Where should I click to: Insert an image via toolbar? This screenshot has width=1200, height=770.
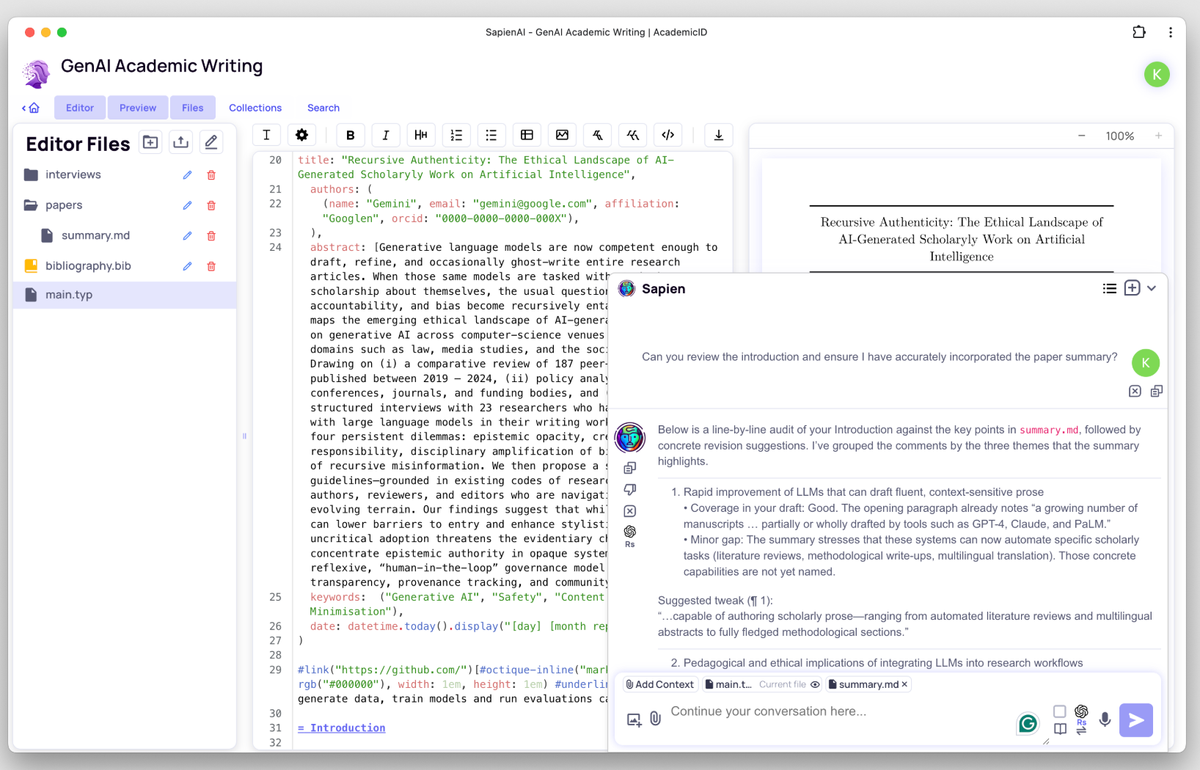(x=562, y=135)
